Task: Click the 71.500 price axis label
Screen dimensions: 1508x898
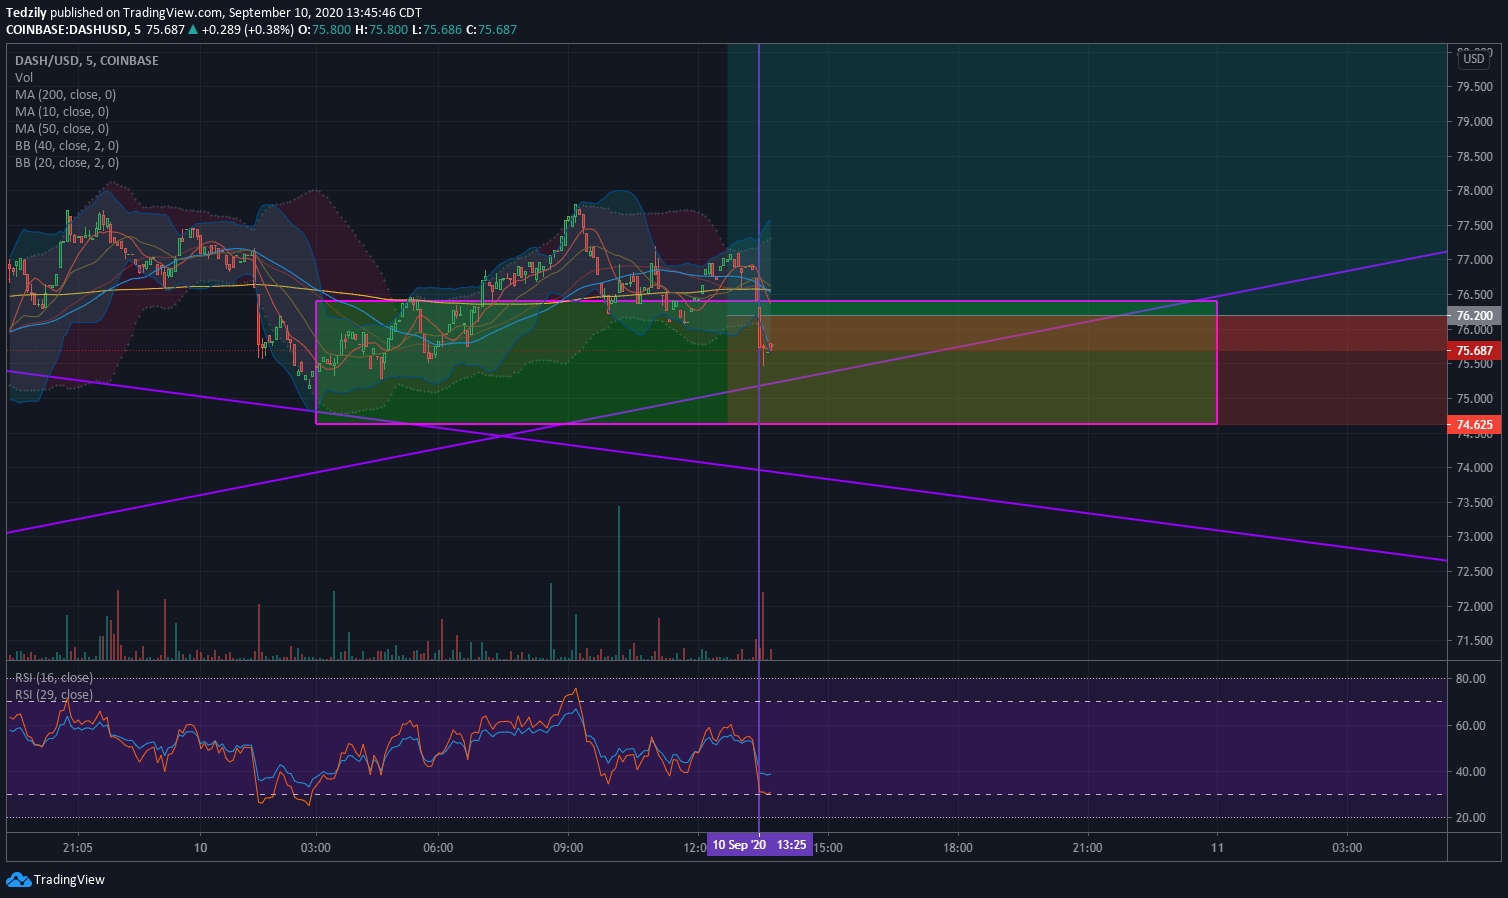Action: coord(1475,641)
